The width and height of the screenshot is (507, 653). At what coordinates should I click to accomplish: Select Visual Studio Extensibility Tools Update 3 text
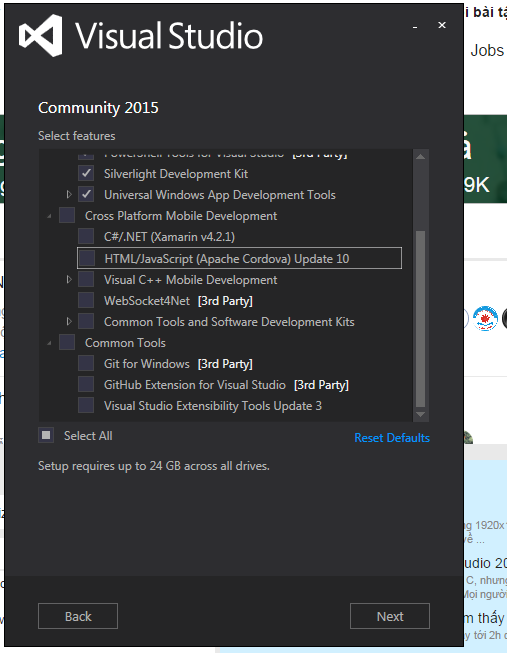212,406
